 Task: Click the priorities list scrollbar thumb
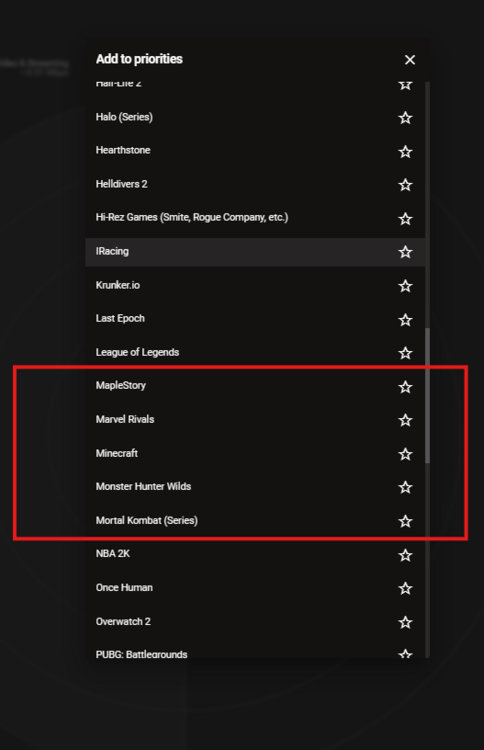tap(427, 395)
